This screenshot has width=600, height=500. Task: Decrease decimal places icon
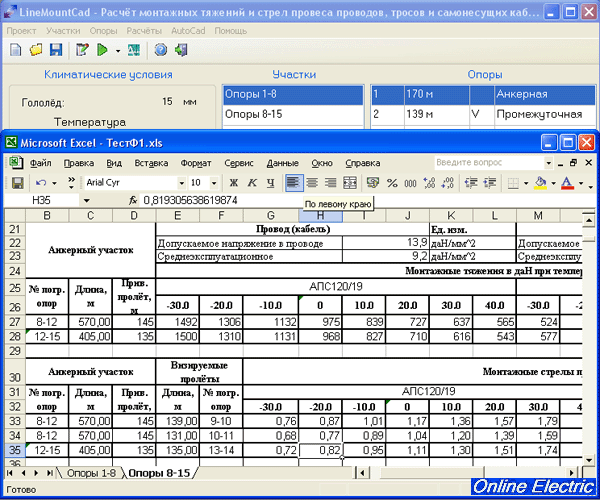(x=448, y=183)
